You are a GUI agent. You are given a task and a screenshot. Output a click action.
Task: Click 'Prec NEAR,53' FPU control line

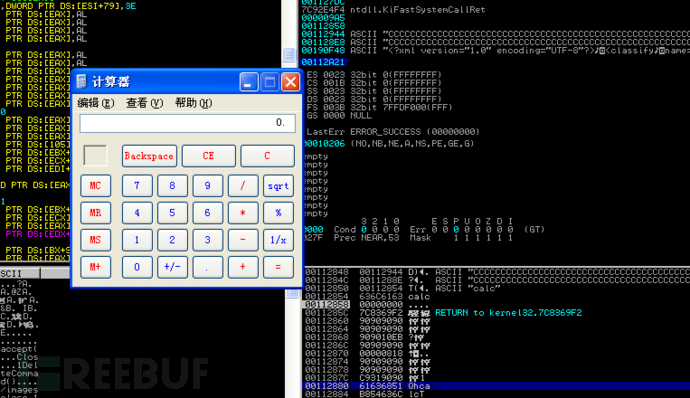coord(366,238)
